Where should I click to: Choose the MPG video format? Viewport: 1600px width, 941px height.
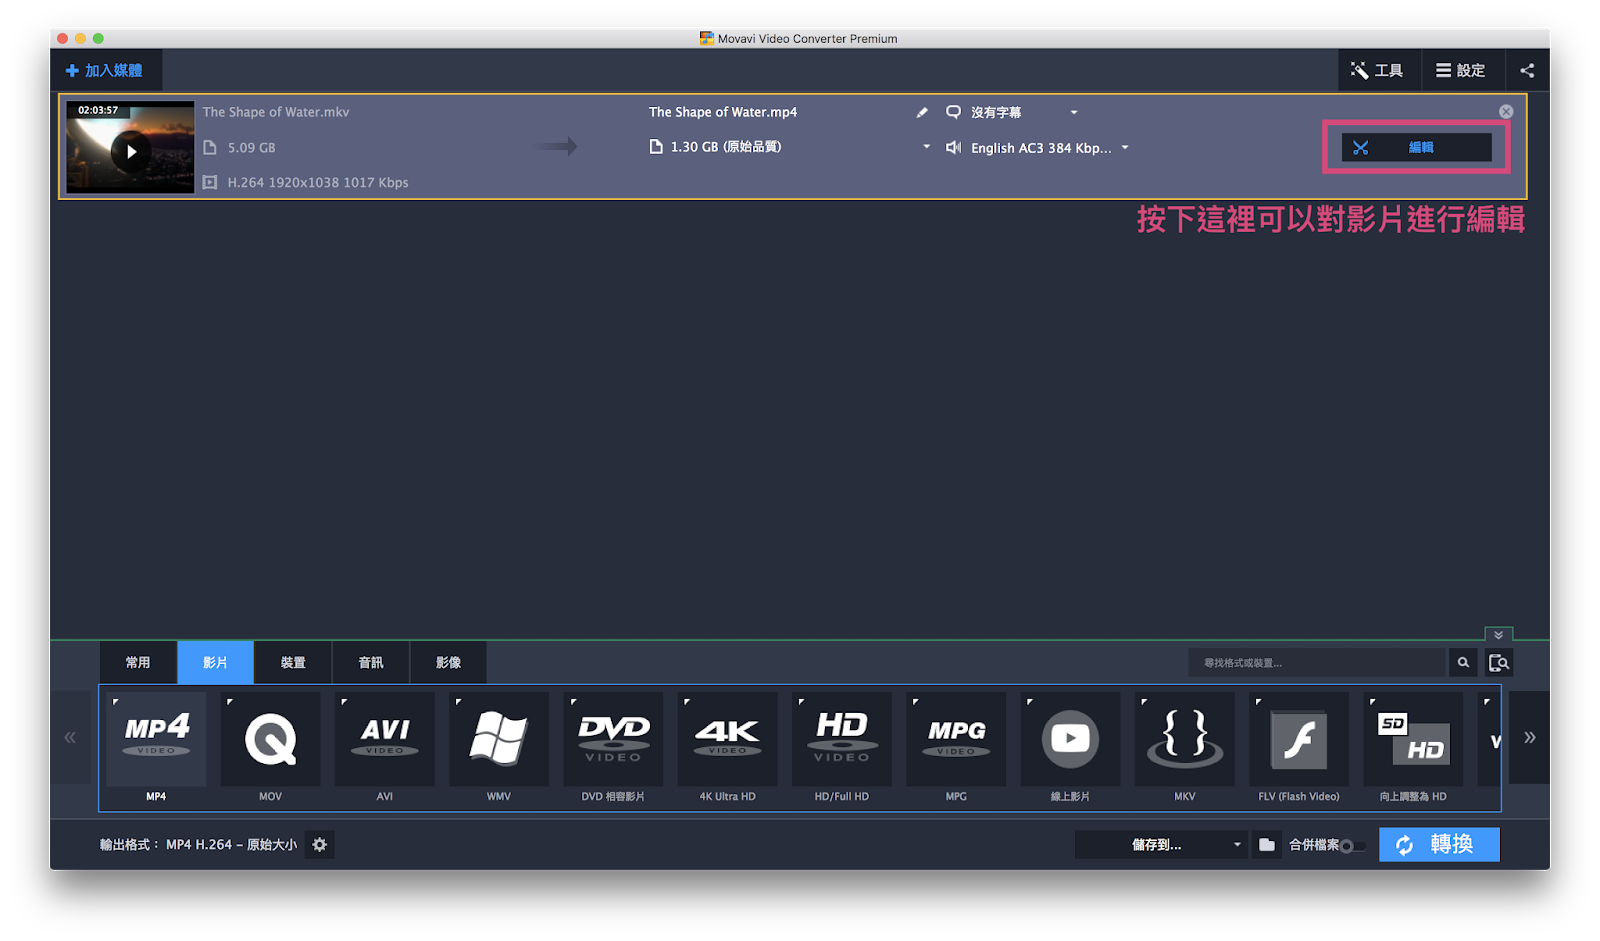click(956, 739)
